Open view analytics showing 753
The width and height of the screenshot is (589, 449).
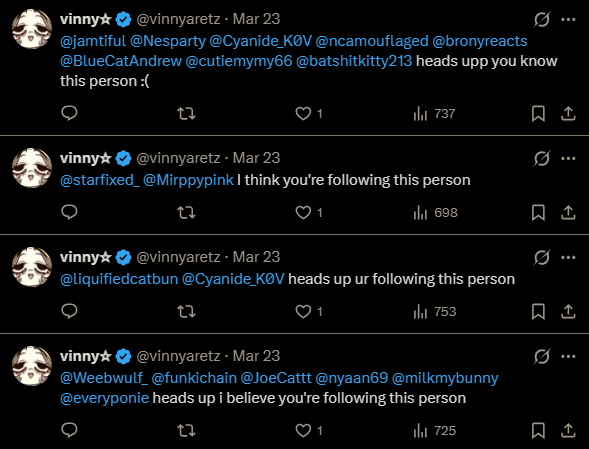[x=435, y=311]
